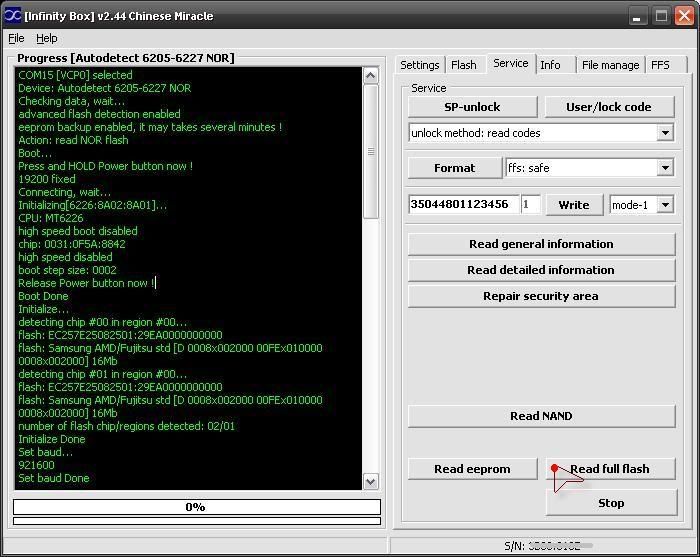The image size is (700, 557).
Task: Click the 0% progress bar
Action: tap(197, 507)
